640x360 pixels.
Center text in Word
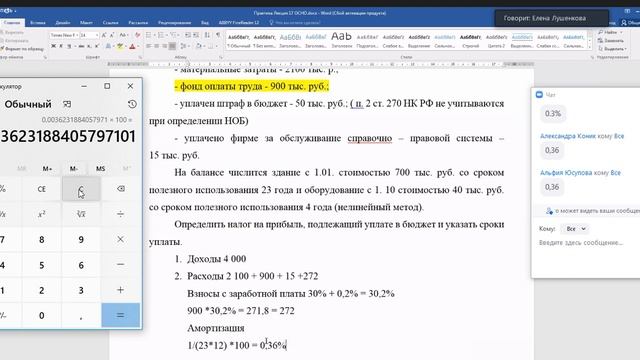coord(156,46)
